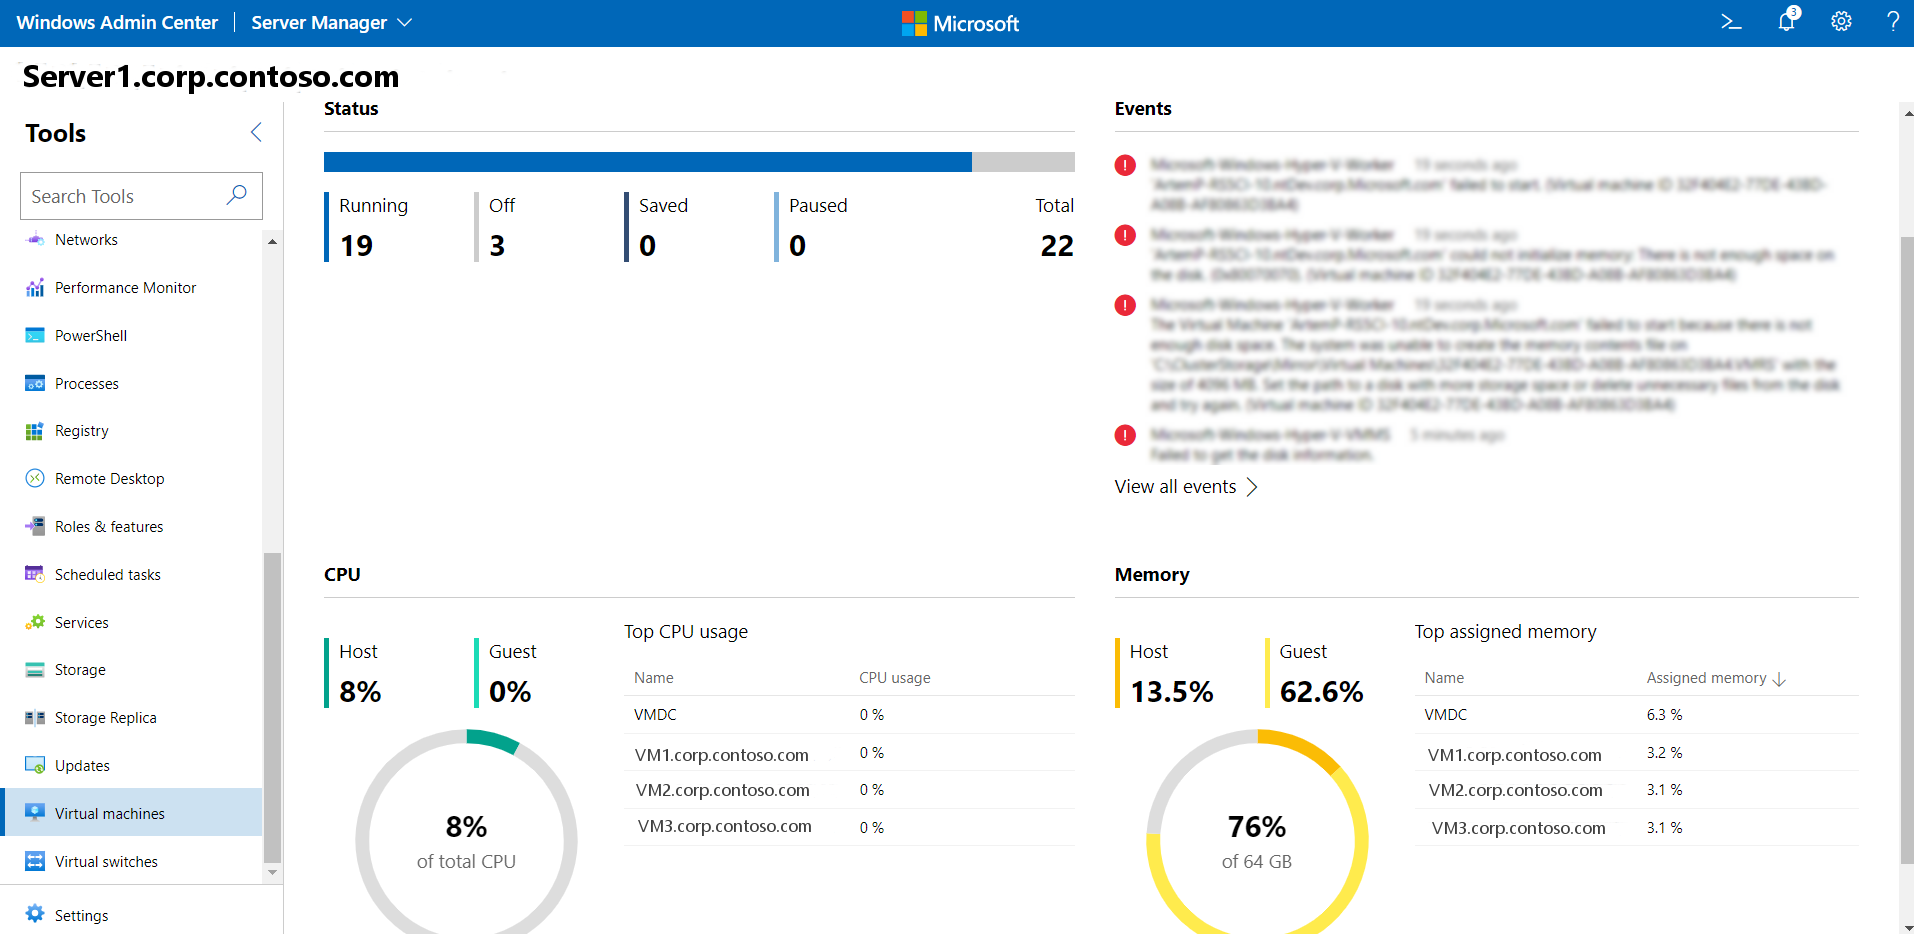The height and width of the screenshot is (934, 1914).
Task: Open Settings at bottom of sidebar
Action: [x=81, y=915]
